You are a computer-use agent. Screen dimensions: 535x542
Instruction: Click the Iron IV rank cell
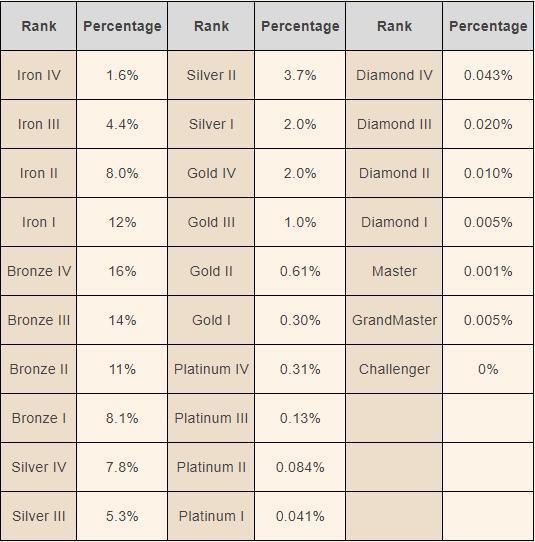(x=39, y=75)
